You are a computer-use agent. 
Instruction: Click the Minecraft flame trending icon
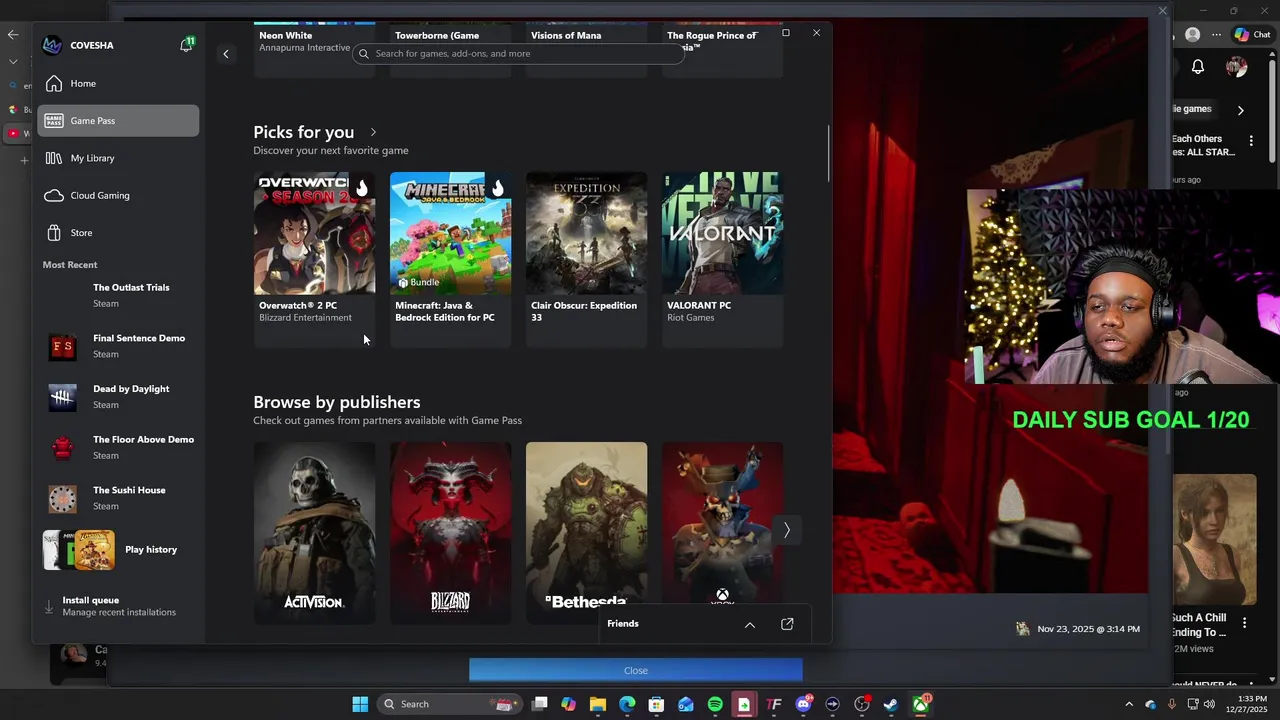tap(497, 188)
